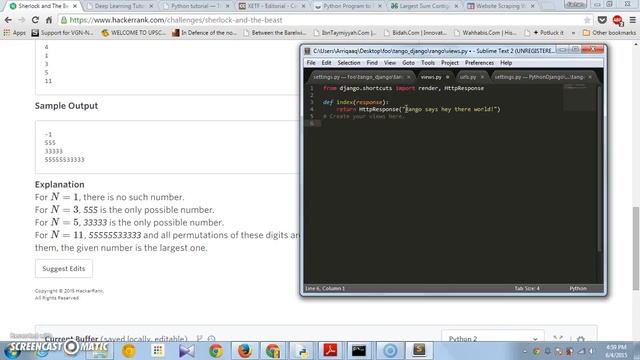640x360 pixels.
Task: Open the IbnTaymiyyah.Com bookmark
Action: 345,33
